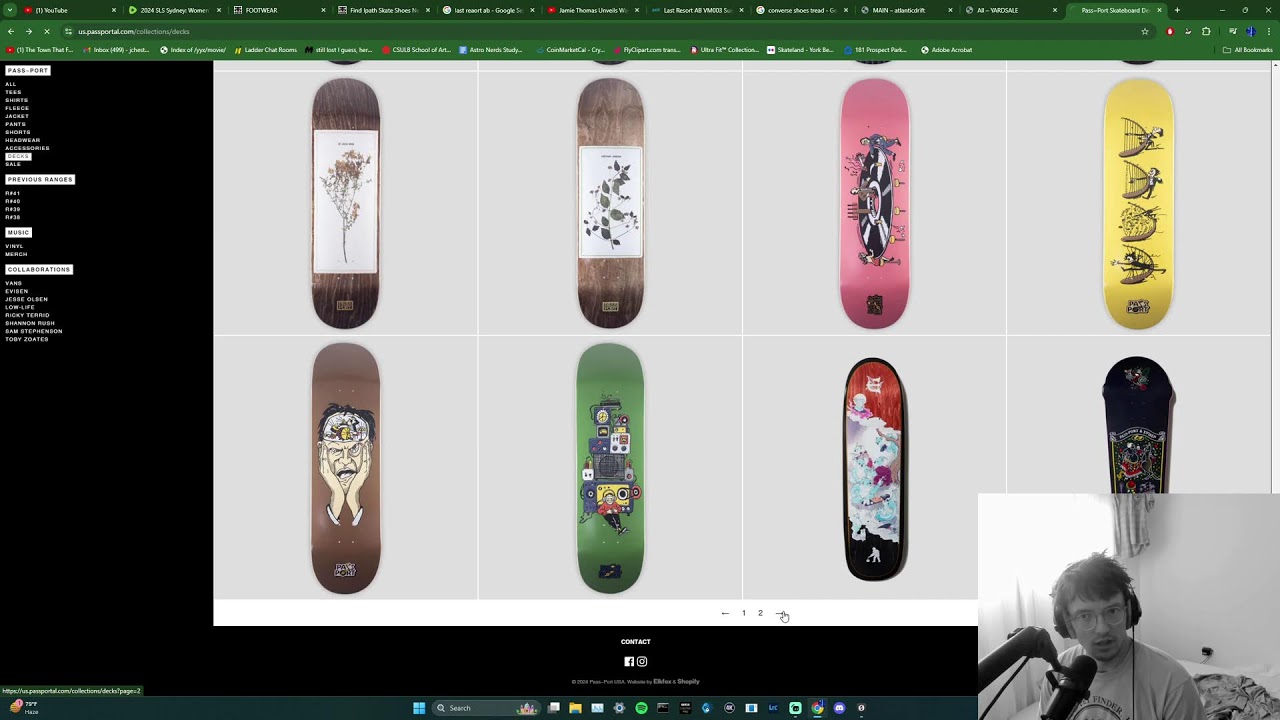The width and height of the screenshot is (1280, 720).
Task: Open the yellow deck with harp graphics
Action: point(1139,204)
